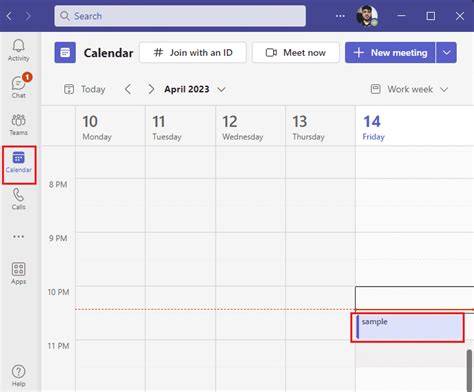This screenshot has height=392, width=474.
Task: Open the Apps icon in sidebar
Action: (x=18, y=273)
